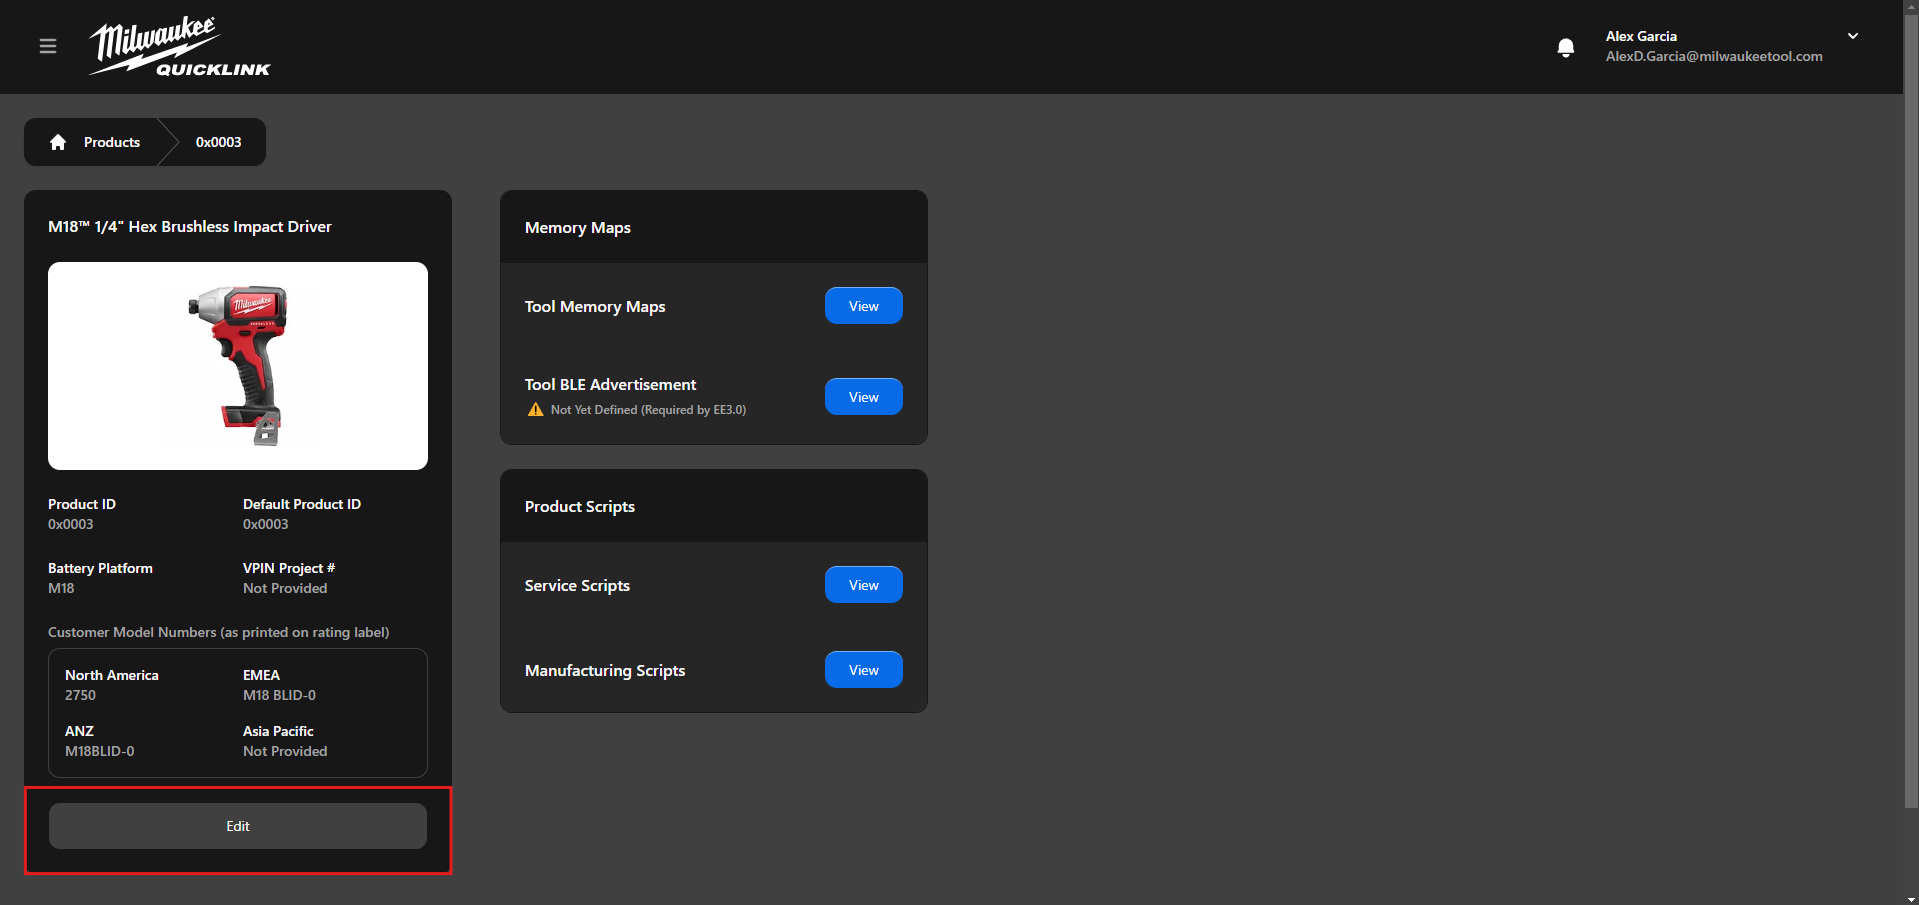Click the BLE Advertisement warning icon
The height and width of the screenshot is (905, 1919).
536,409
